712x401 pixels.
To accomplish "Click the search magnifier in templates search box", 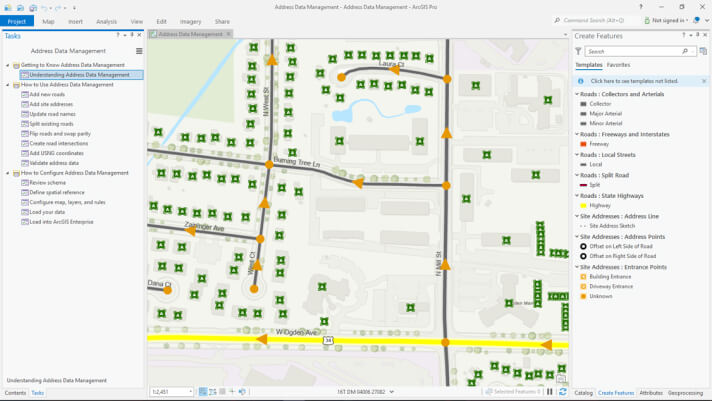I will tap(685, 51).
